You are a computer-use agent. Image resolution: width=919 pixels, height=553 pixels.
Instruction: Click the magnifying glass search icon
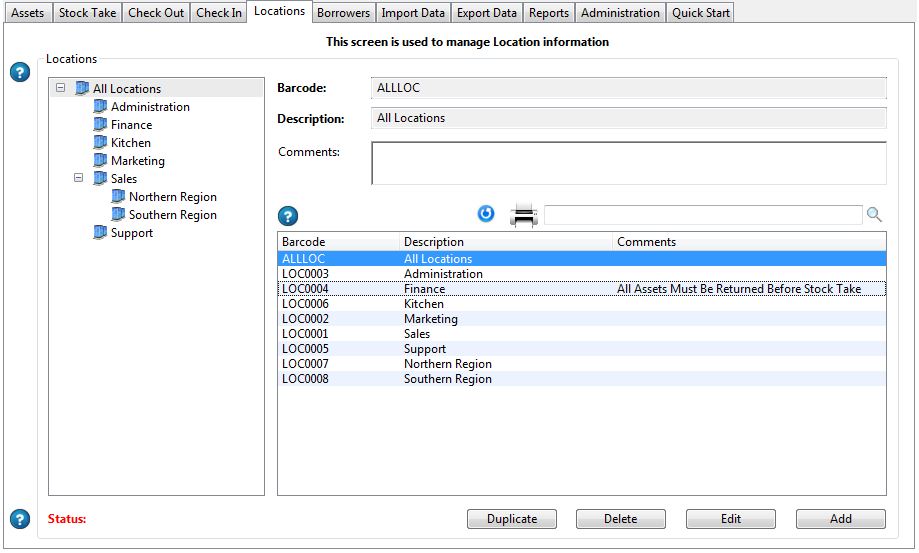(x=874, y=215)
